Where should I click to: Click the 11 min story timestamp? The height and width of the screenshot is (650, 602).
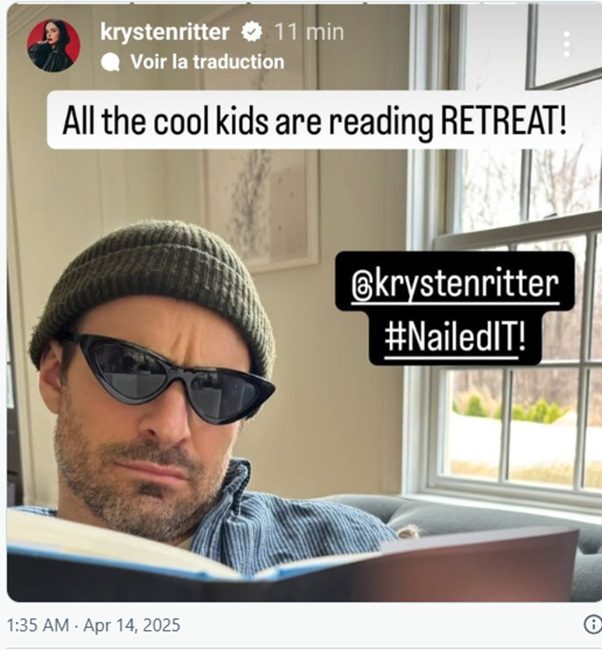[x=309, y=32]
